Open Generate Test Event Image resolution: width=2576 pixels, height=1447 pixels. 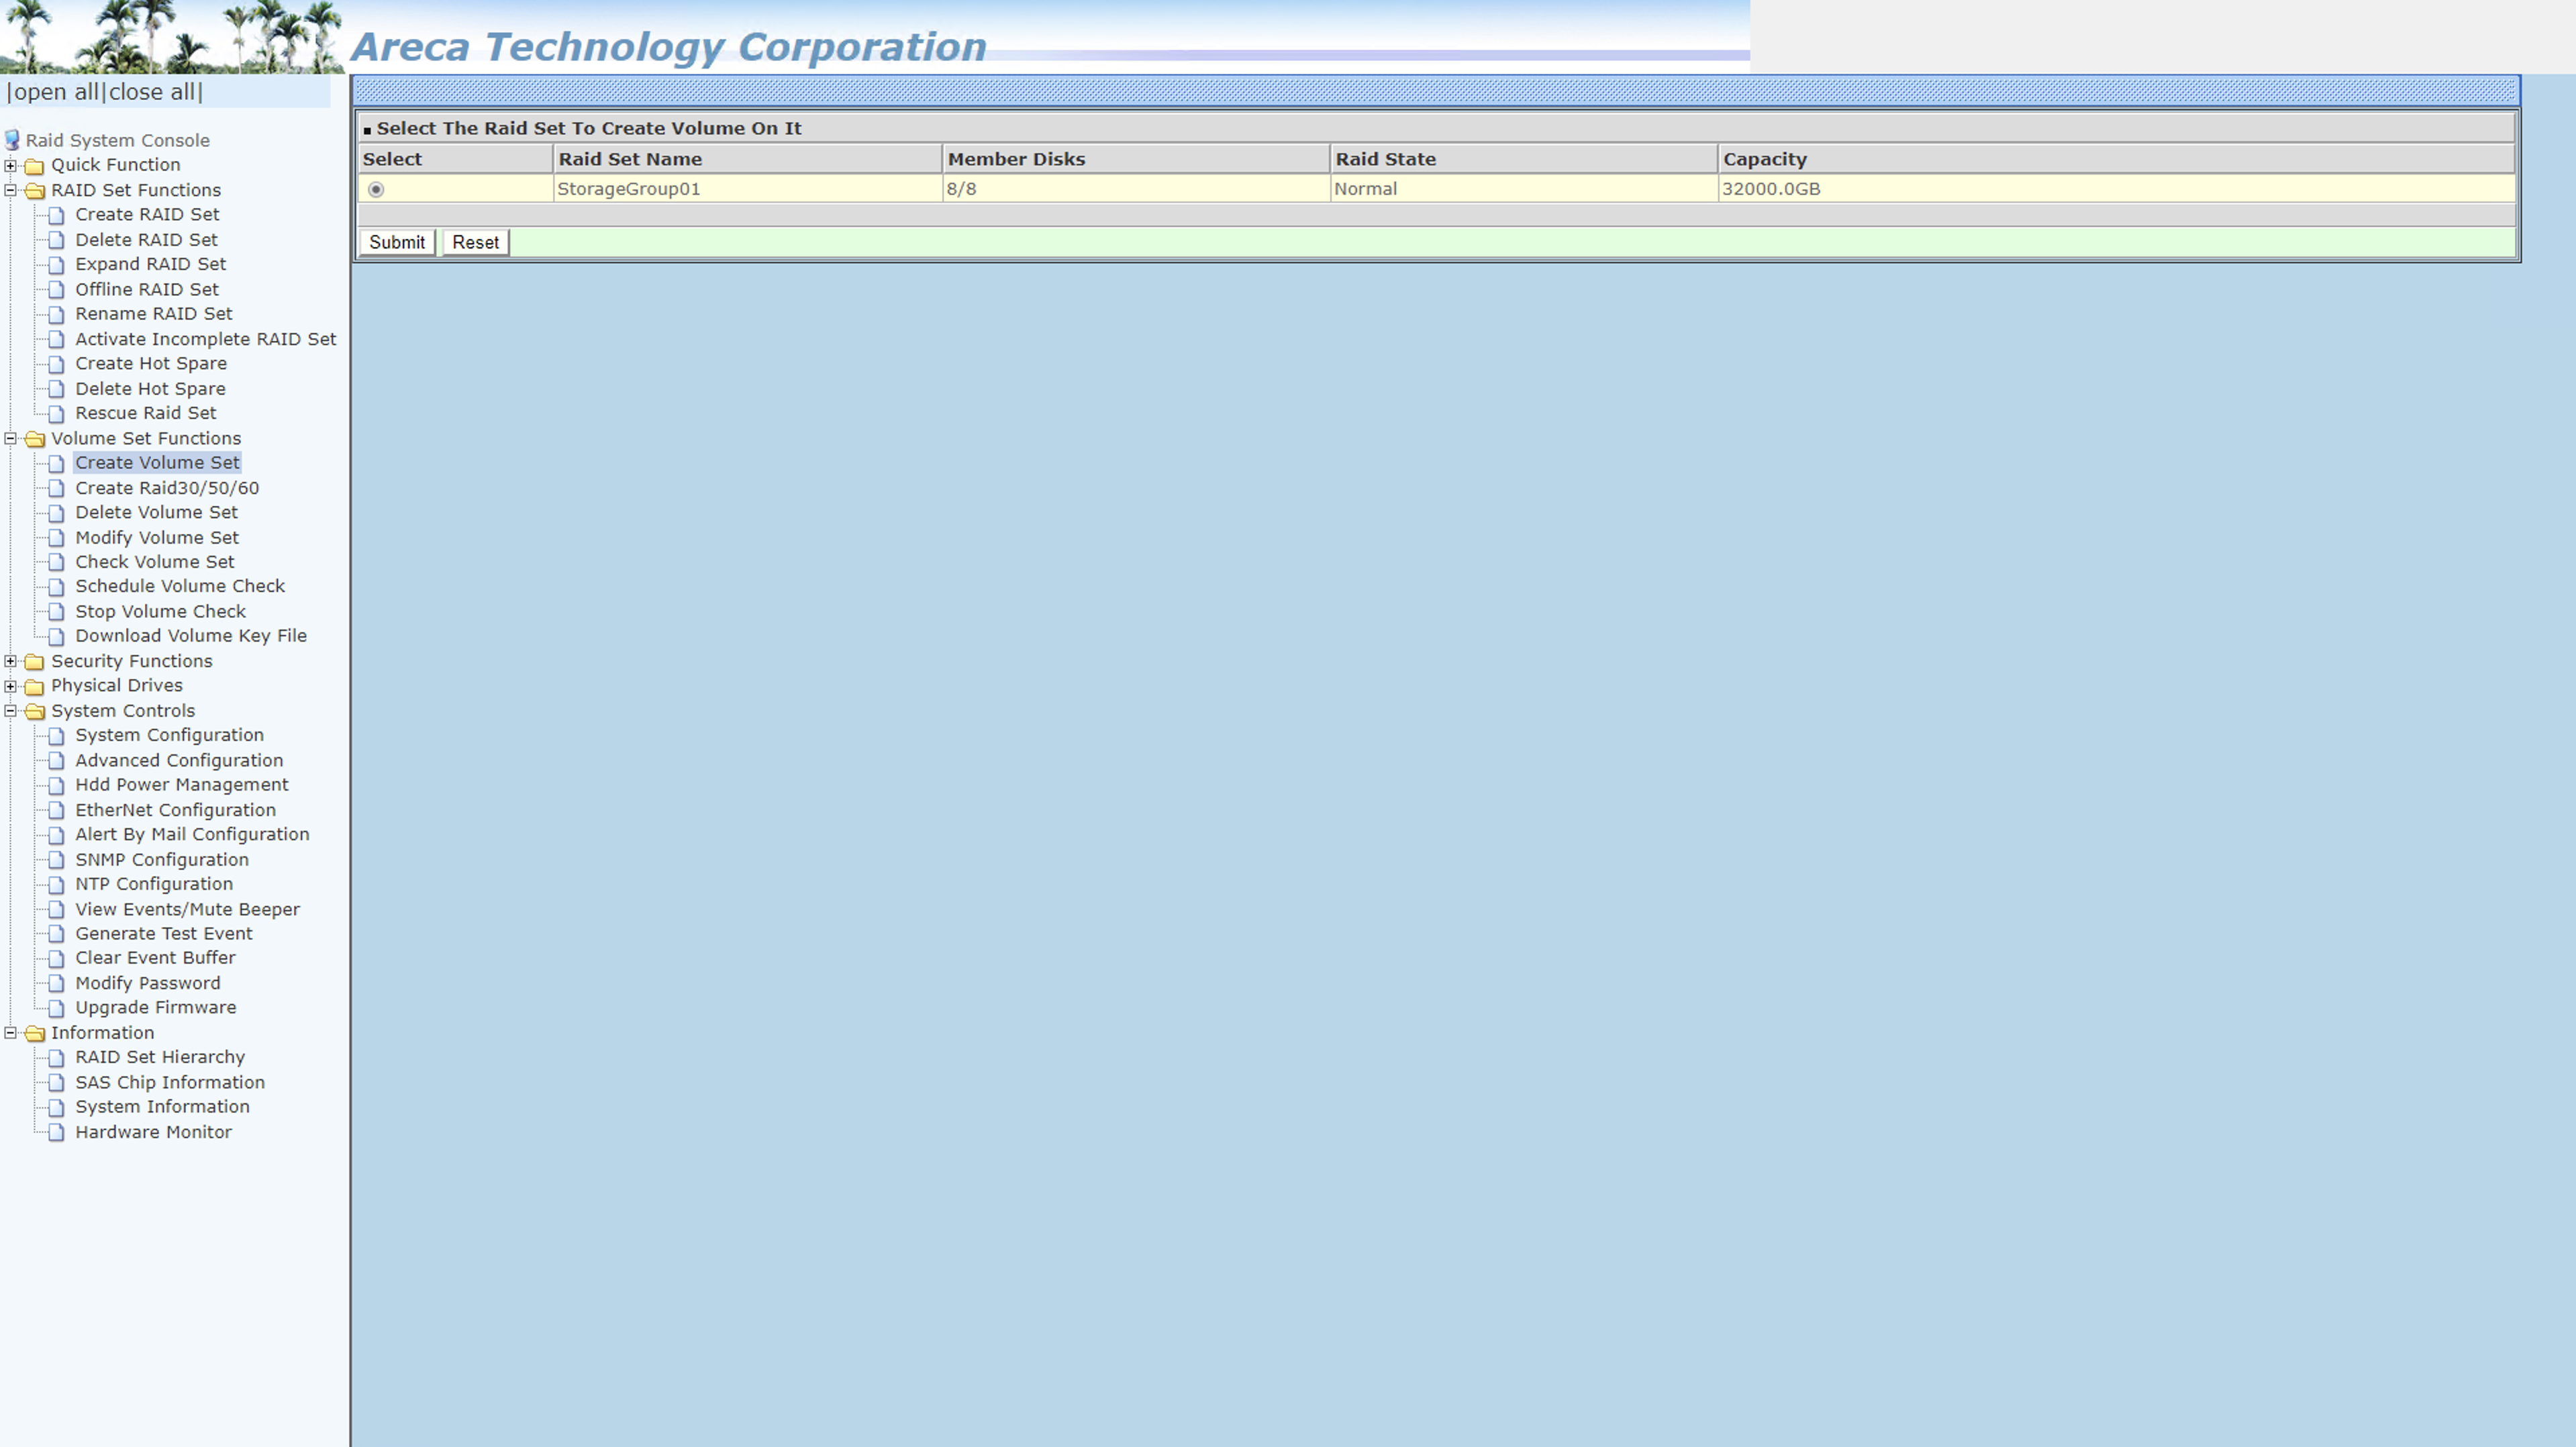[164, 934]
